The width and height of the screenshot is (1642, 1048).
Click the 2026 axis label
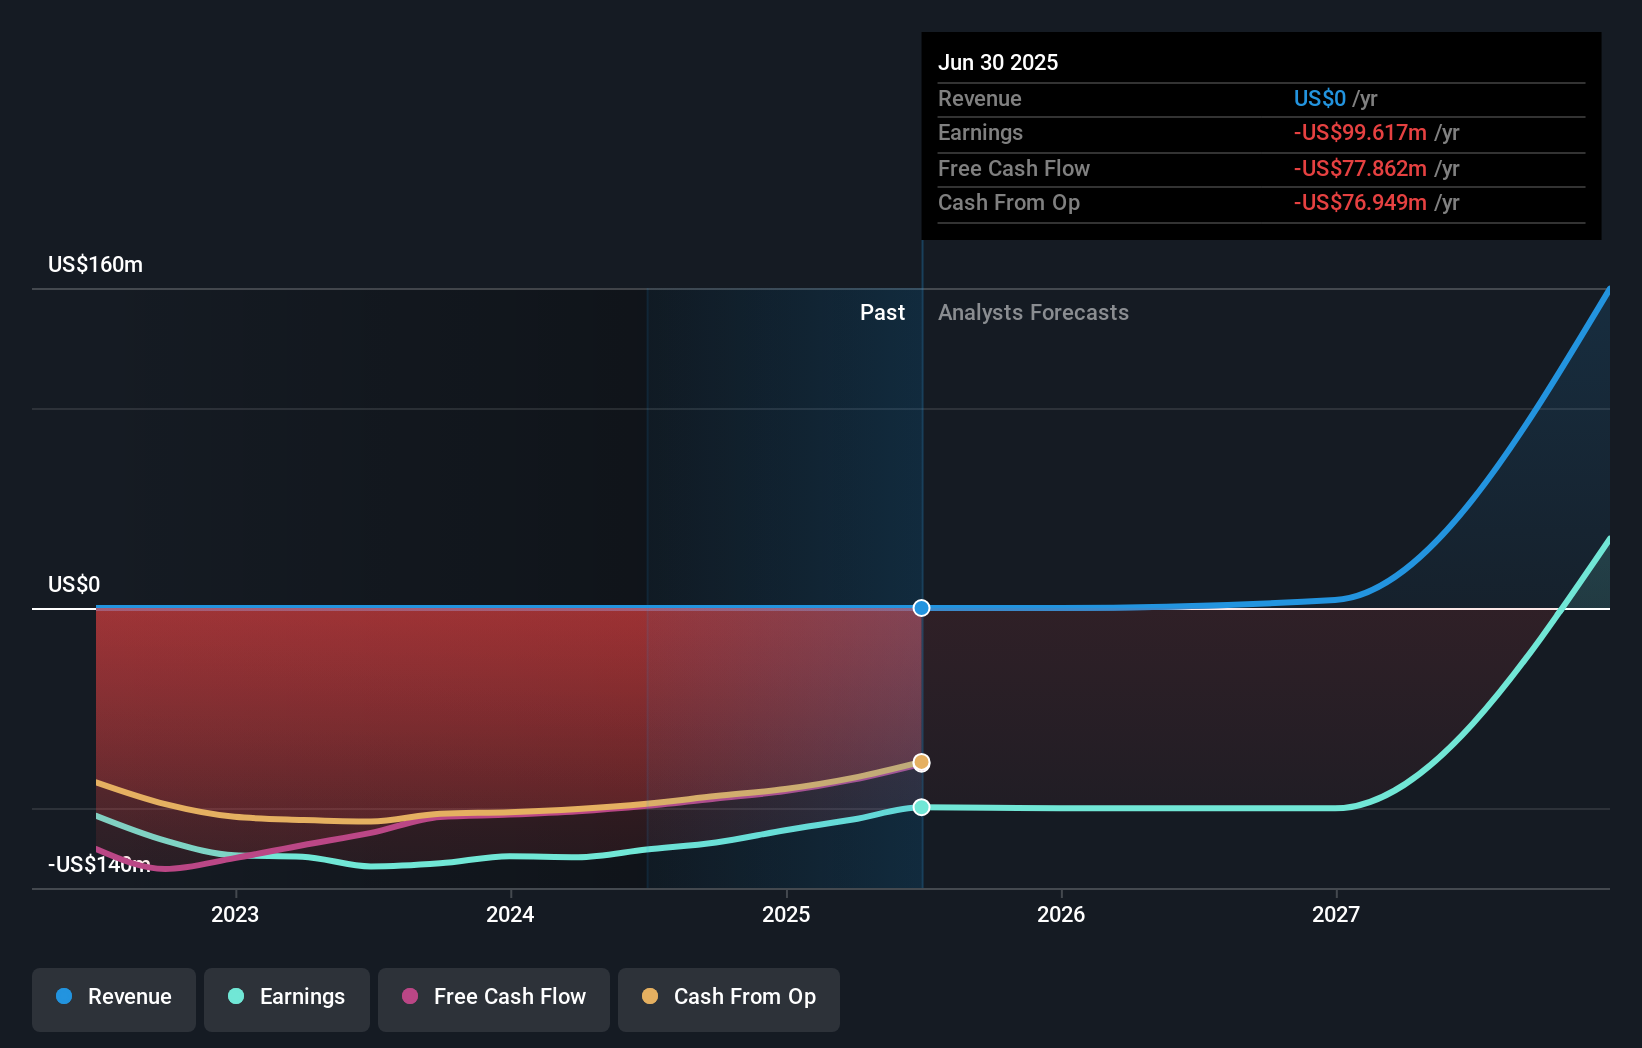(1062, 914)
